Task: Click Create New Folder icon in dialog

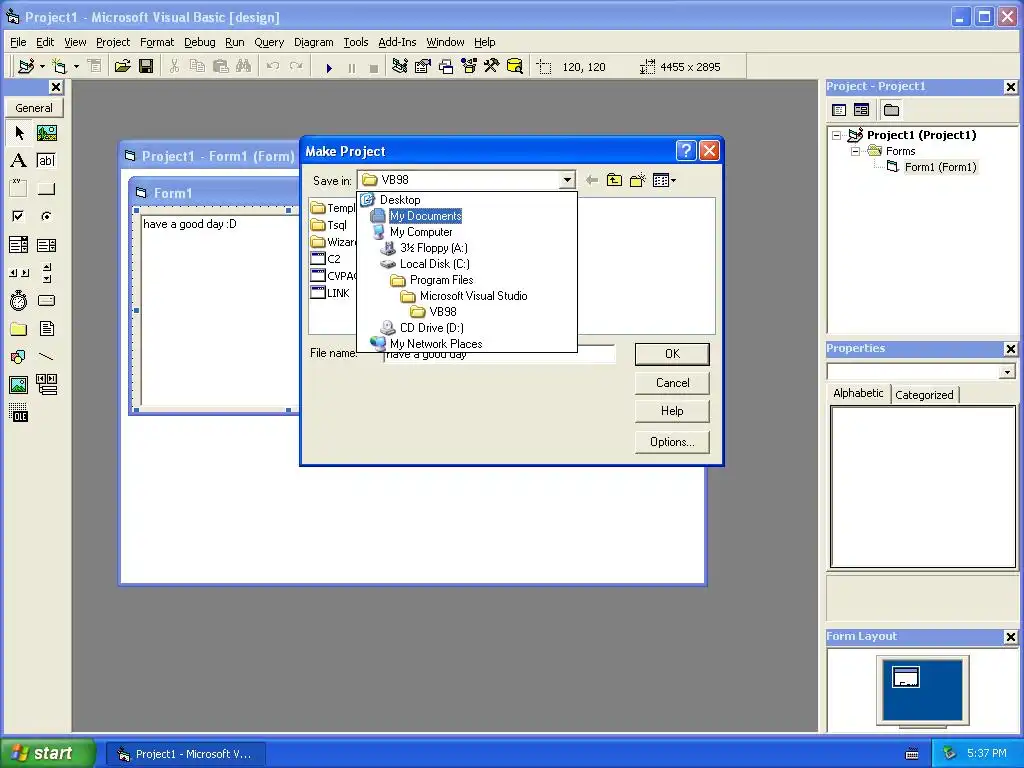Action: [x=637, y=180]
